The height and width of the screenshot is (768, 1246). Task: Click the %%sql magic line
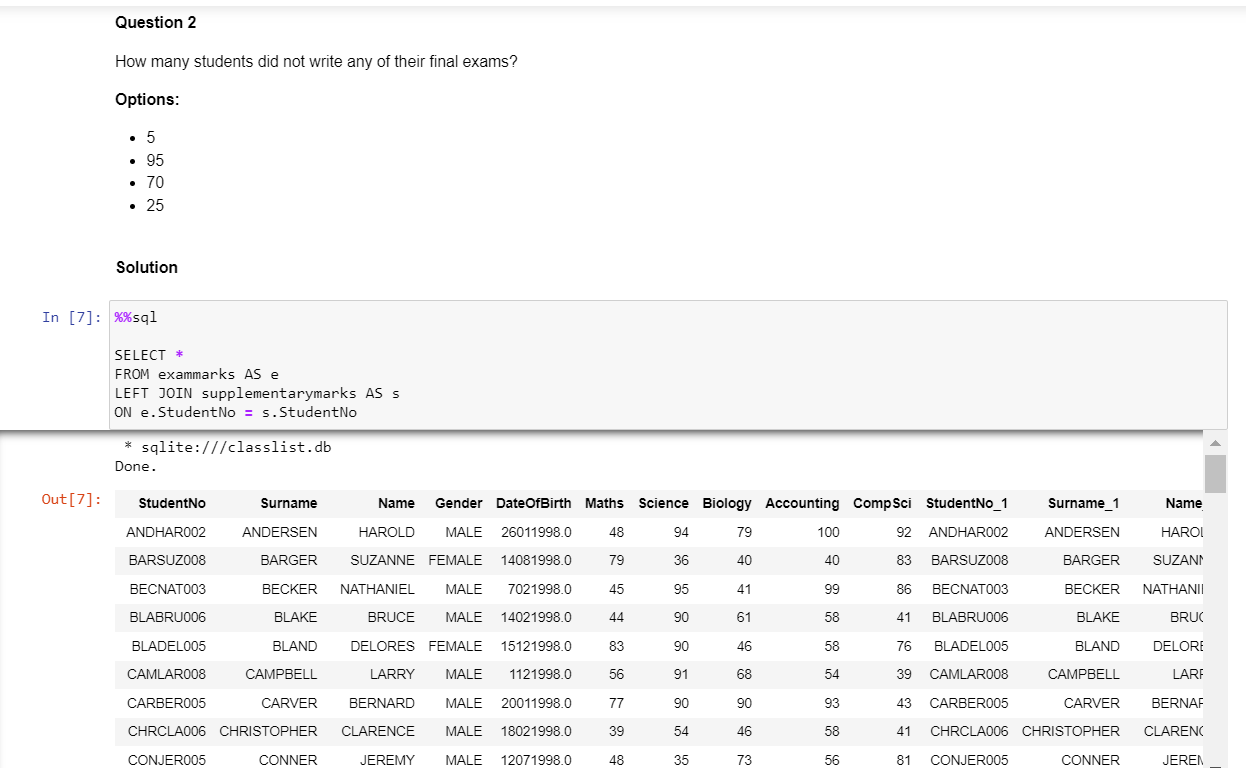coord(136,317)
